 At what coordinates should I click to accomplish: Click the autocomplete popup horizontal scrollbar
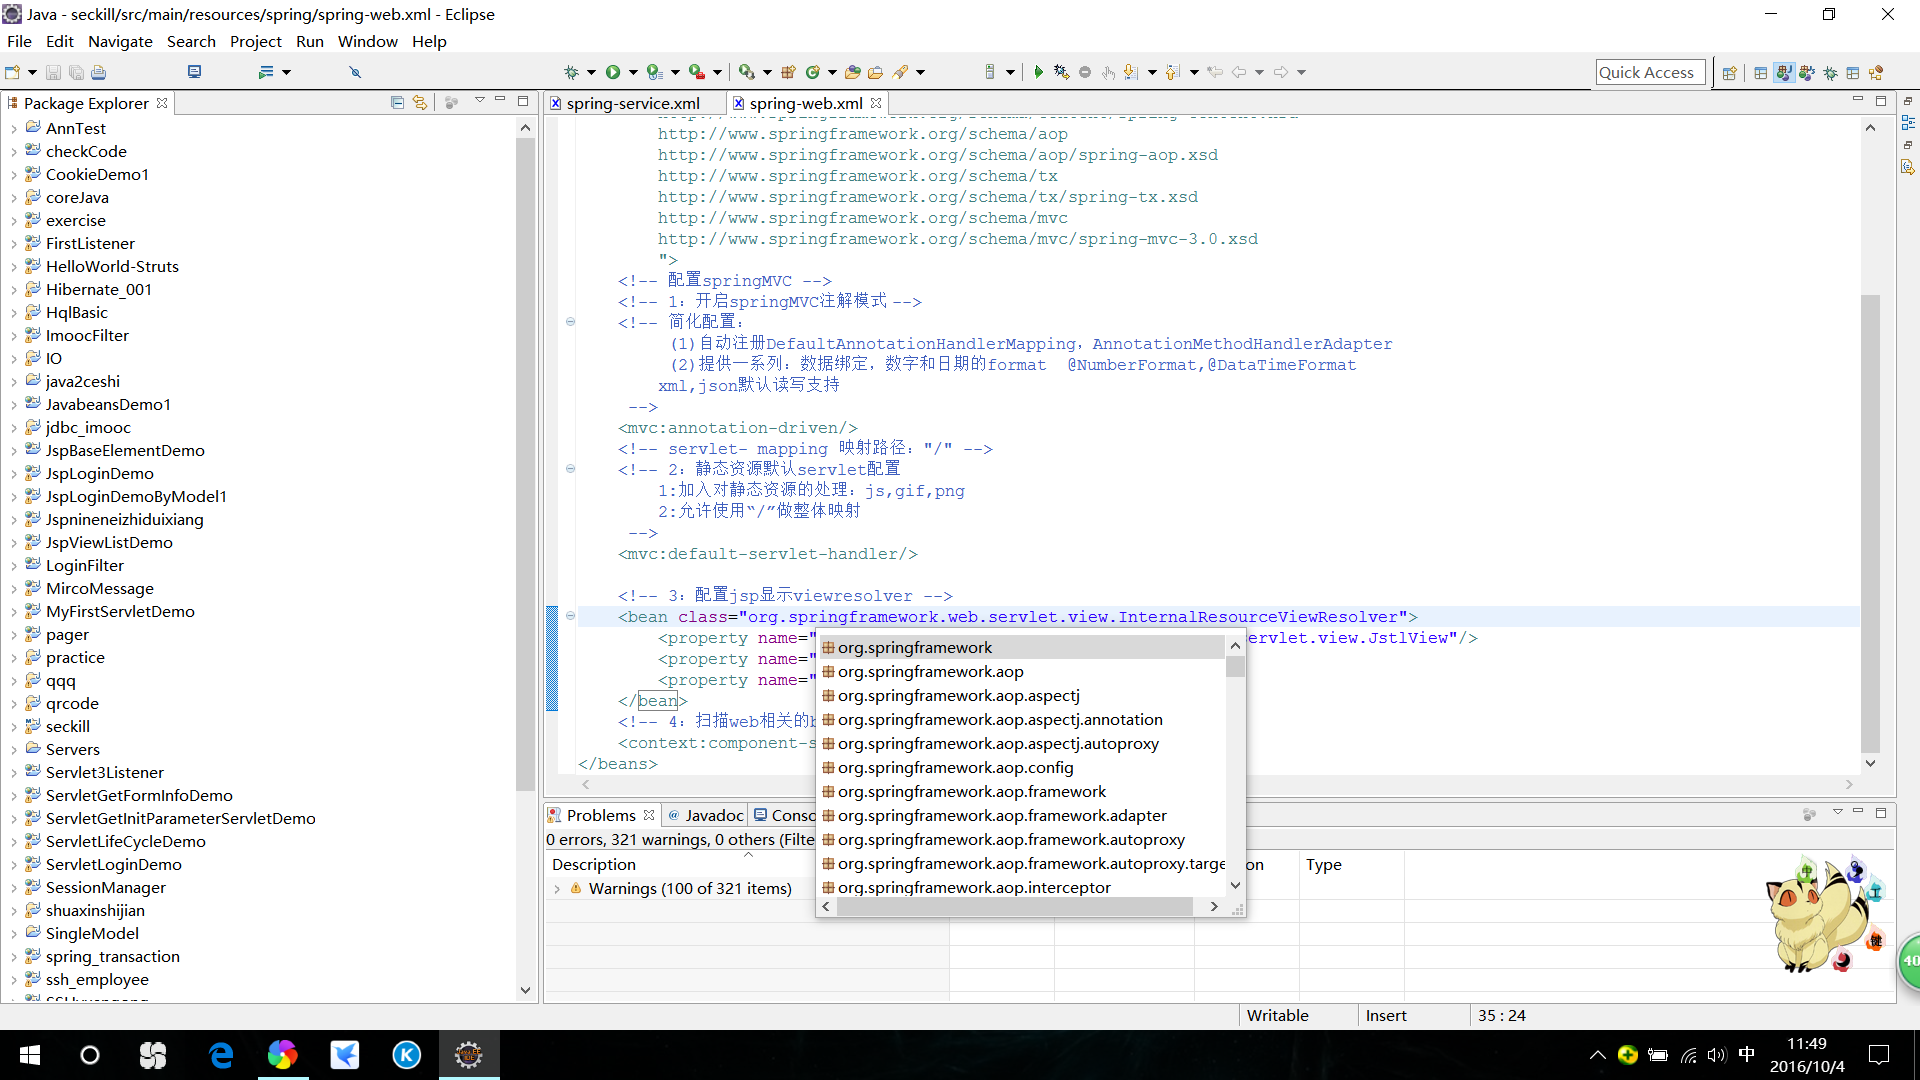tap(1014, 906)
